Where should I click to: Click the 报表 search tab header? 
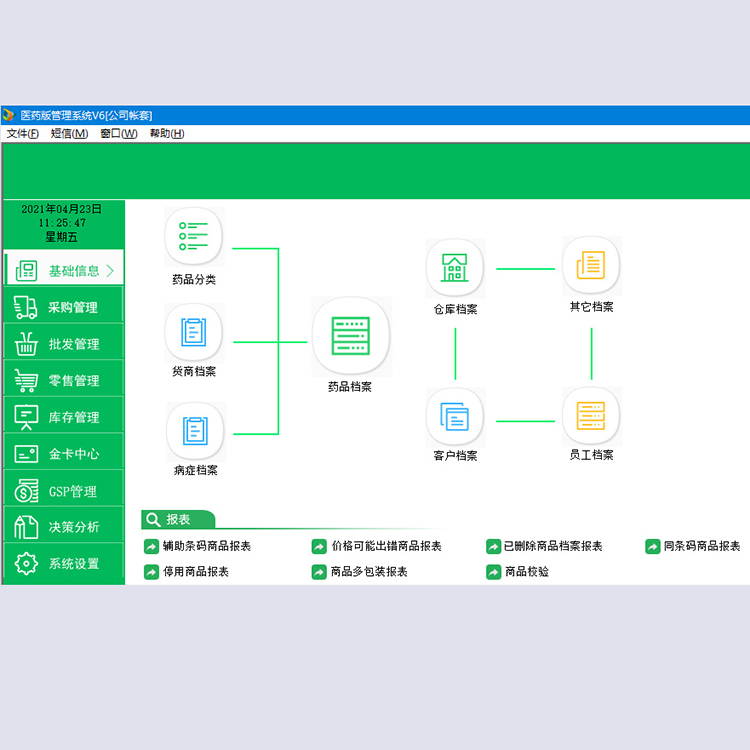click(178, 519)
